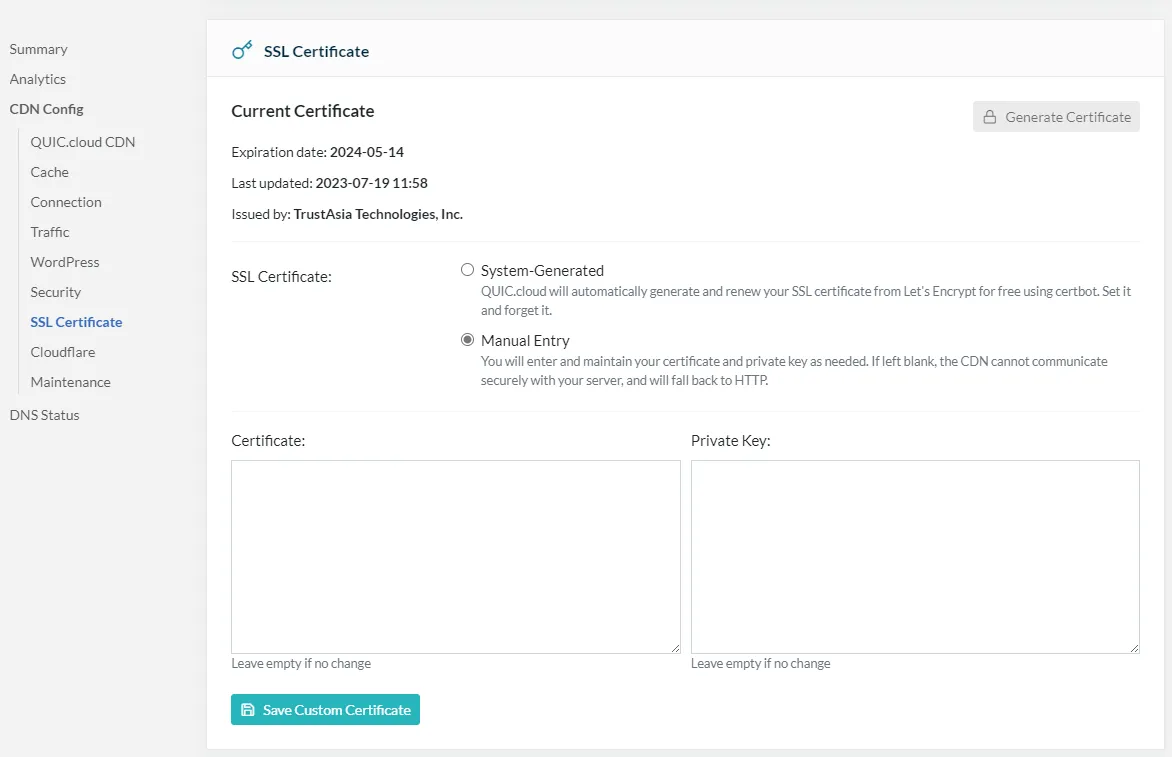Navigate to Connection settings
This screenshot has height=757, width=1172.
coord(66,202)
